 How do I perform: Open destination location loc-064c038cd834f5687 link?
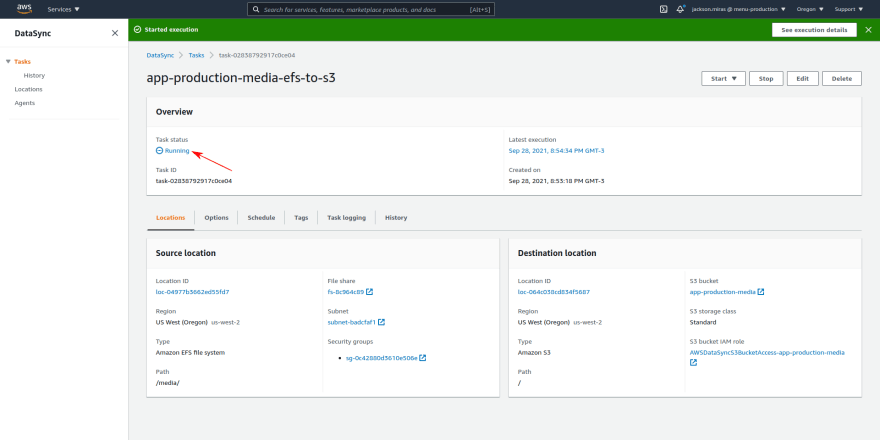pyautogui.click(x=553, y=292)
